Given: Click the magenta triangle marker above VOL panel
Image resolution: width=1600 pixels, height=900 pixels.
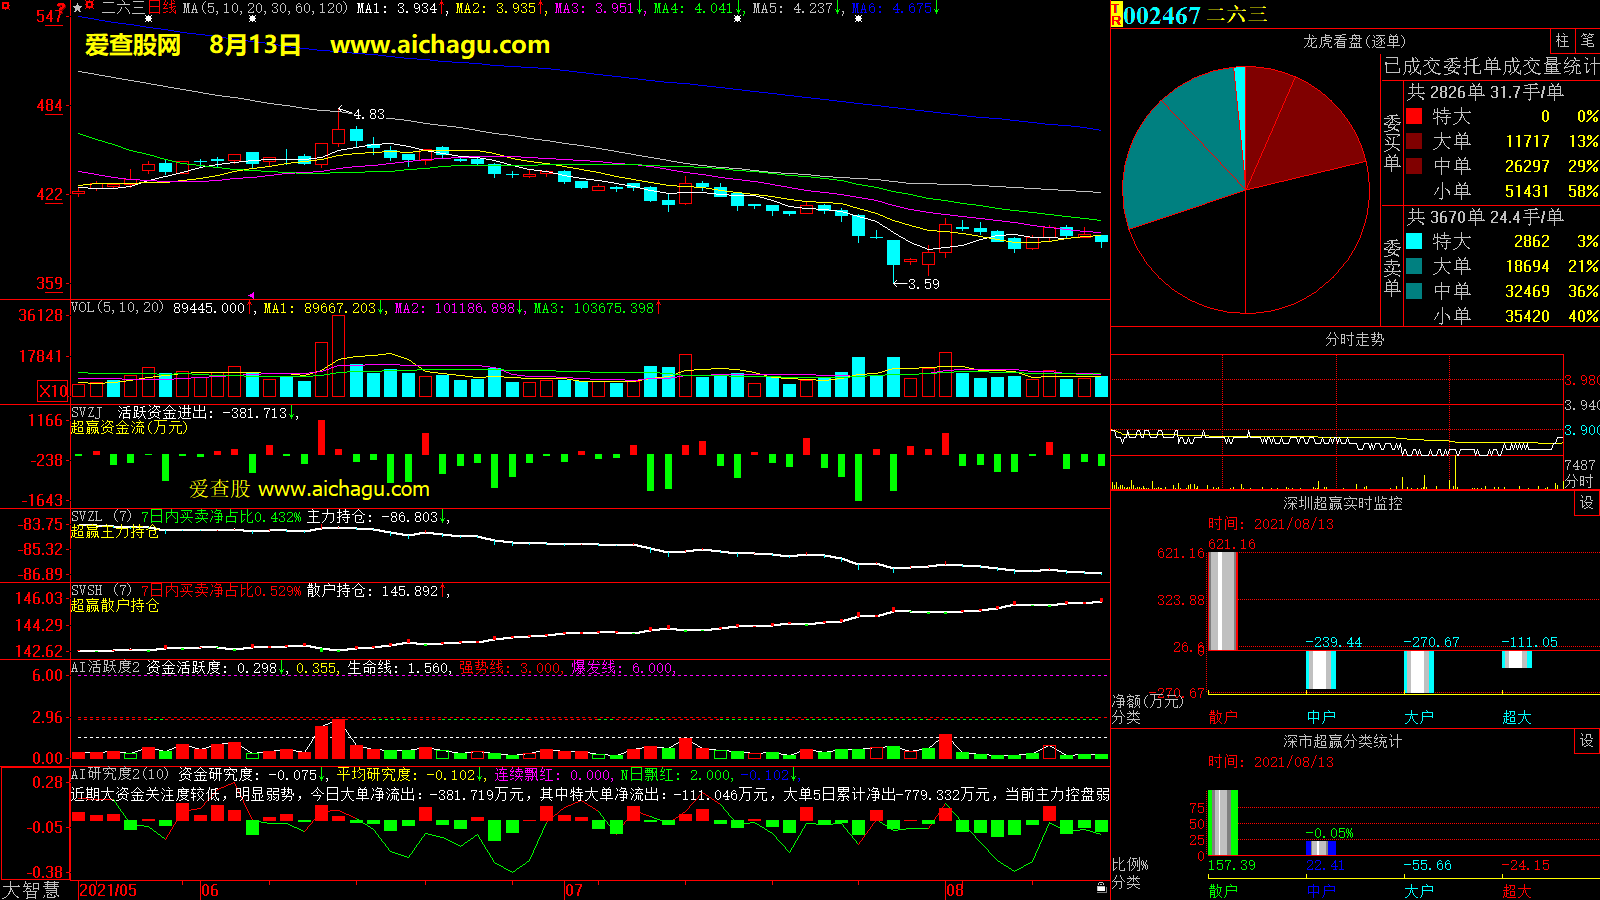Looking at the screenshot, I should click(x=251, y=295).
